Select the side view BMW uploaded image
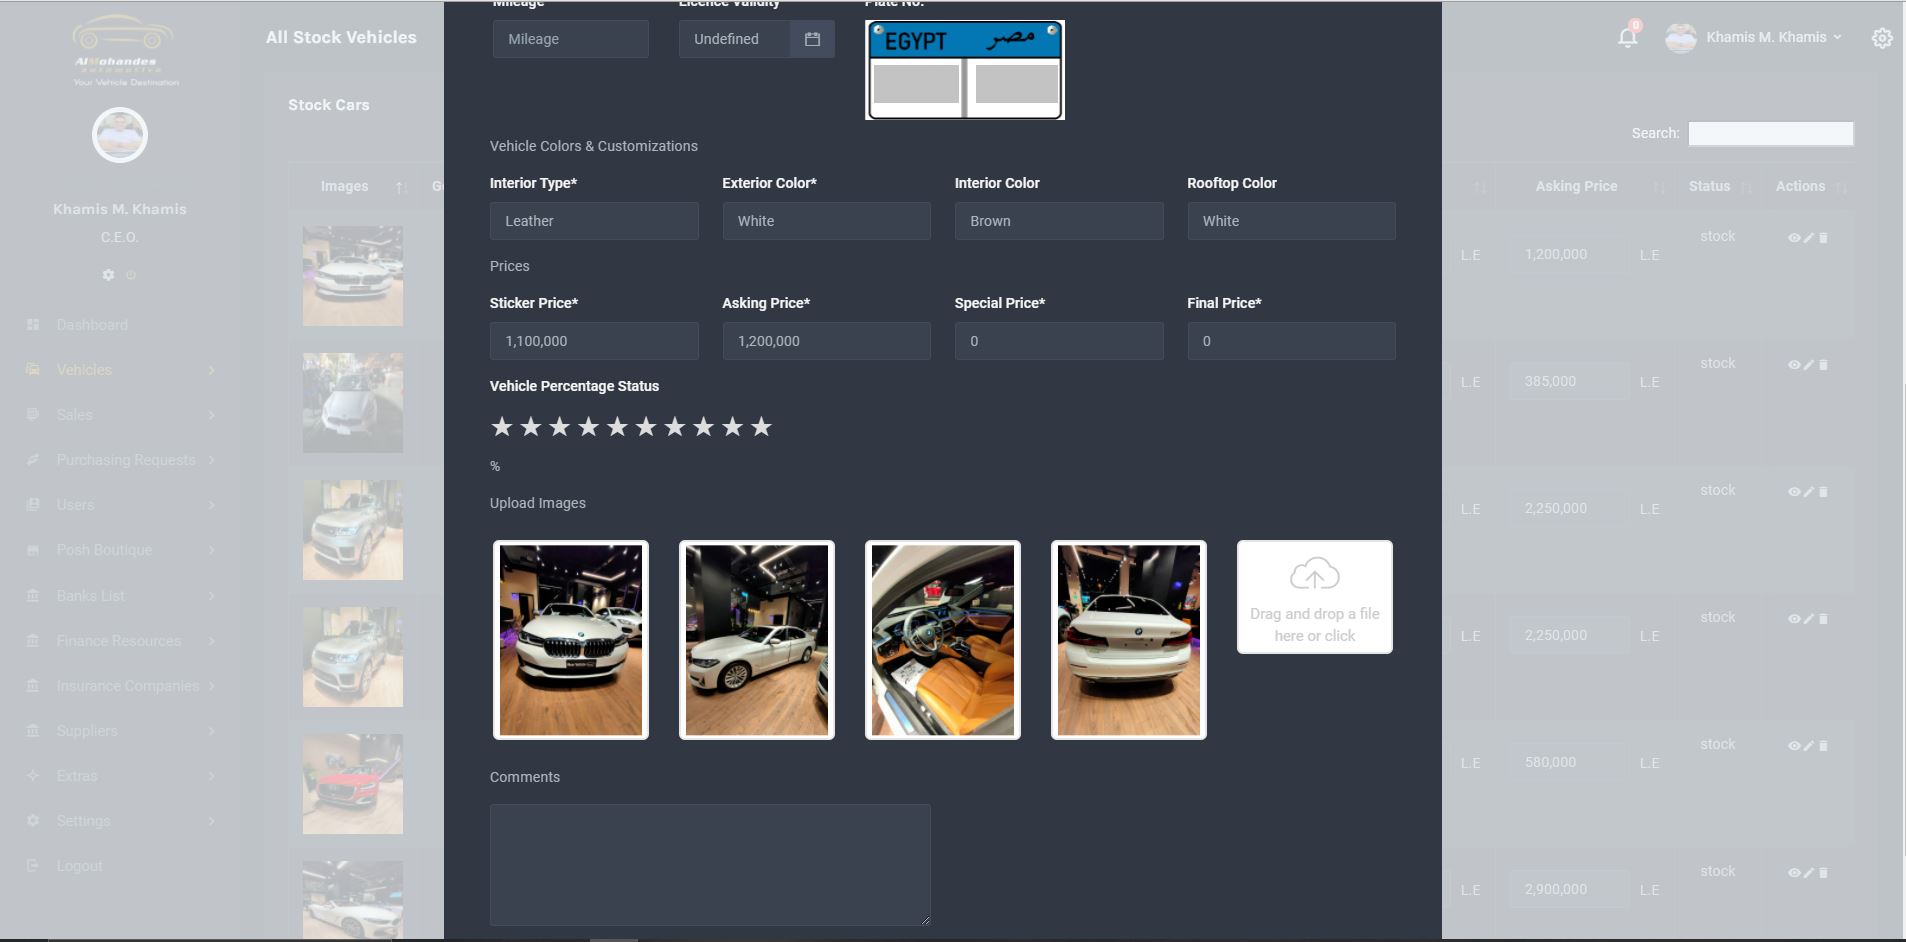The image size is (1906, 942). [x=757, y=640]
